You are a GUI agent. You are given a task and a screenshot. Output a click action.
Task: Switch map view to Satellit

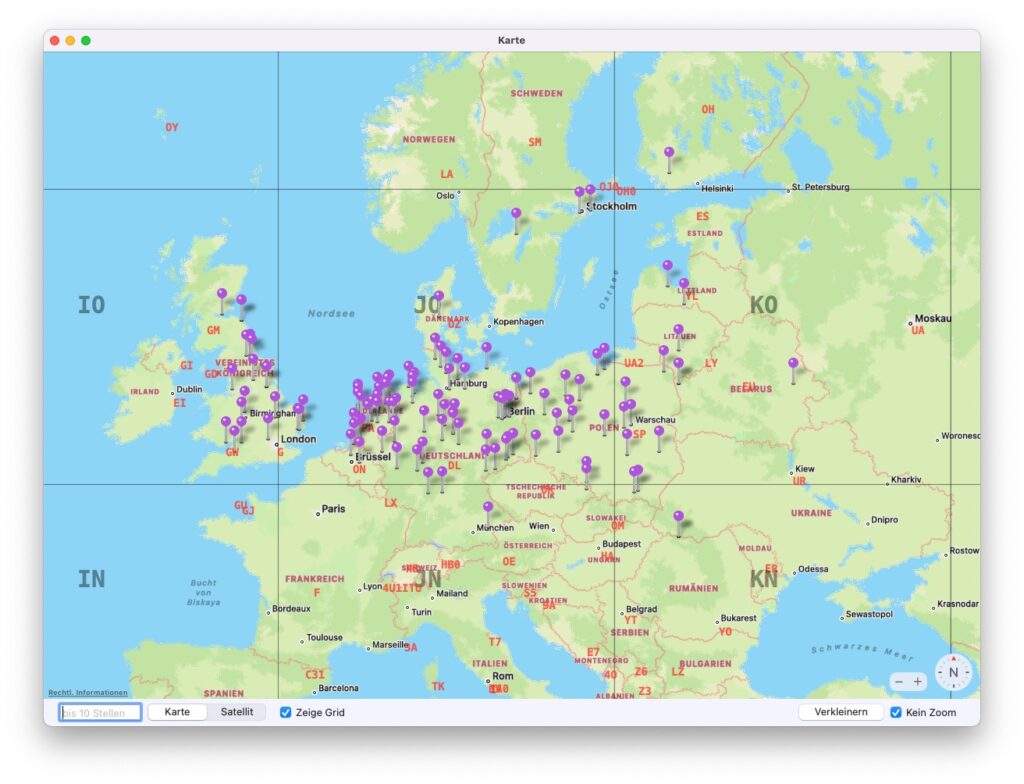pos(236,712)
